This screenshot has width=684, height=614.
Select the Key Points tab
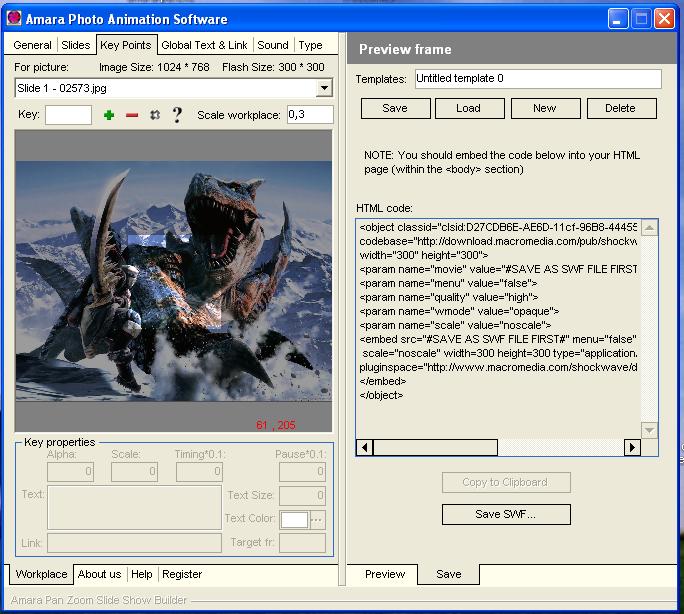point(126,45)
